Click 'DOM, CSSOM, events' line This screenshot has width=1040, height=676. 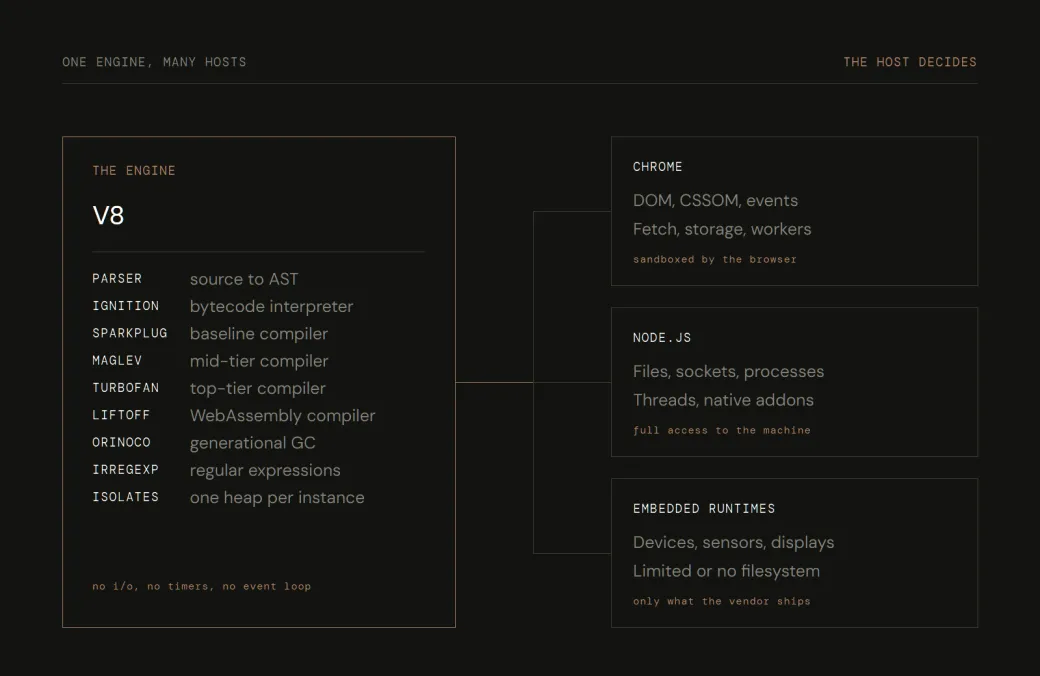click(x=715, y=200)
